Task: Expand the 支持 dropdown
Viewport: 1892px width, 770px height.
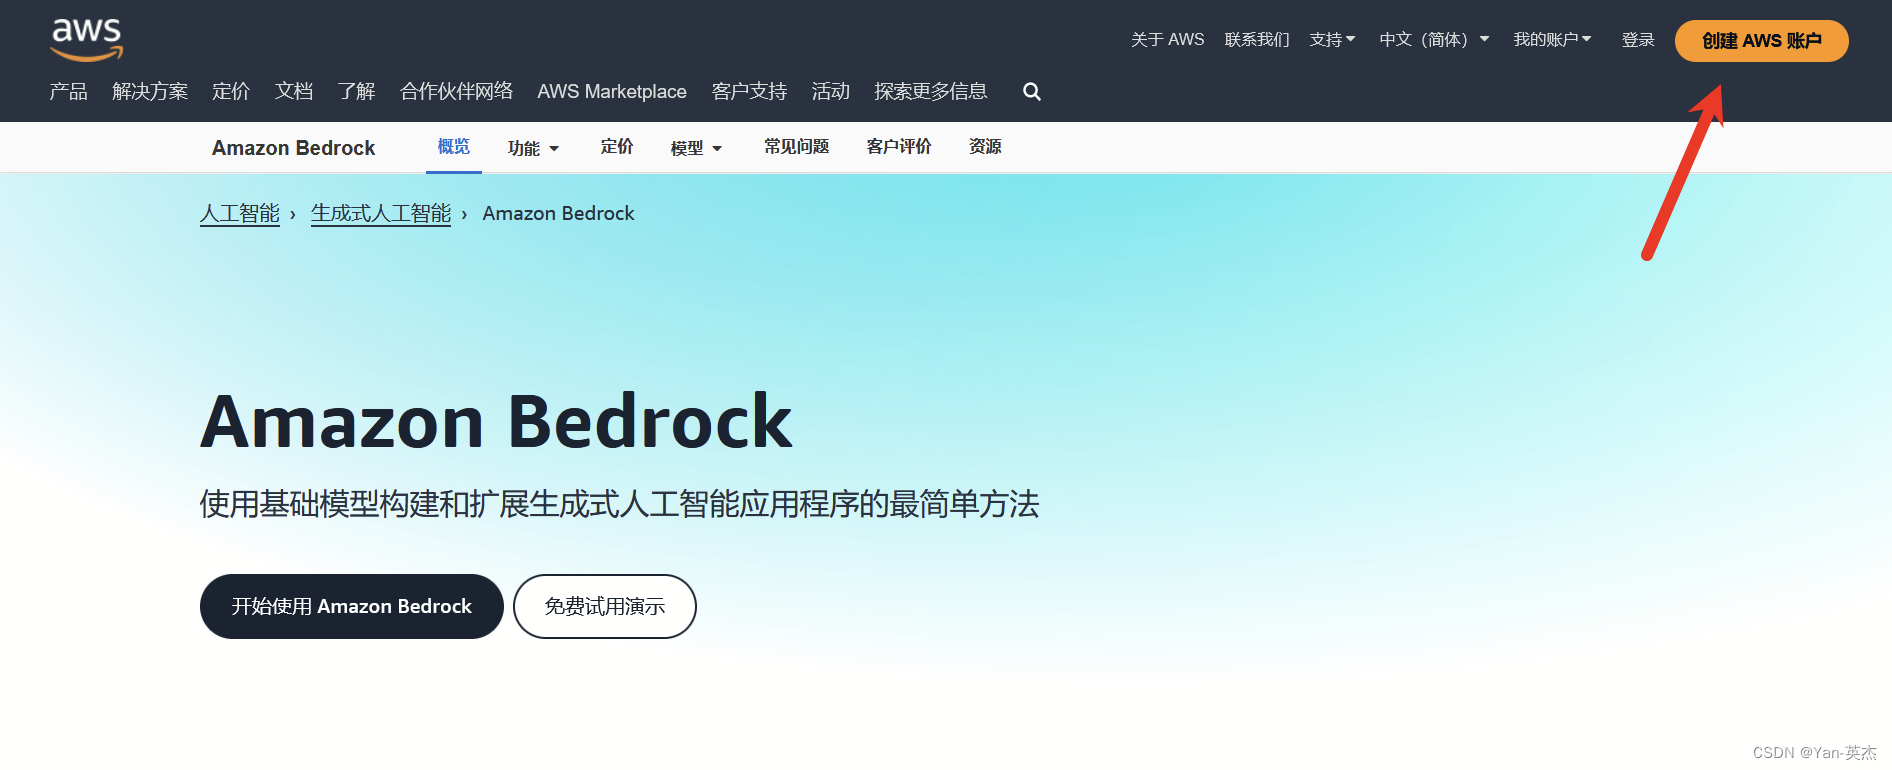Action: tap(1332, 40)
